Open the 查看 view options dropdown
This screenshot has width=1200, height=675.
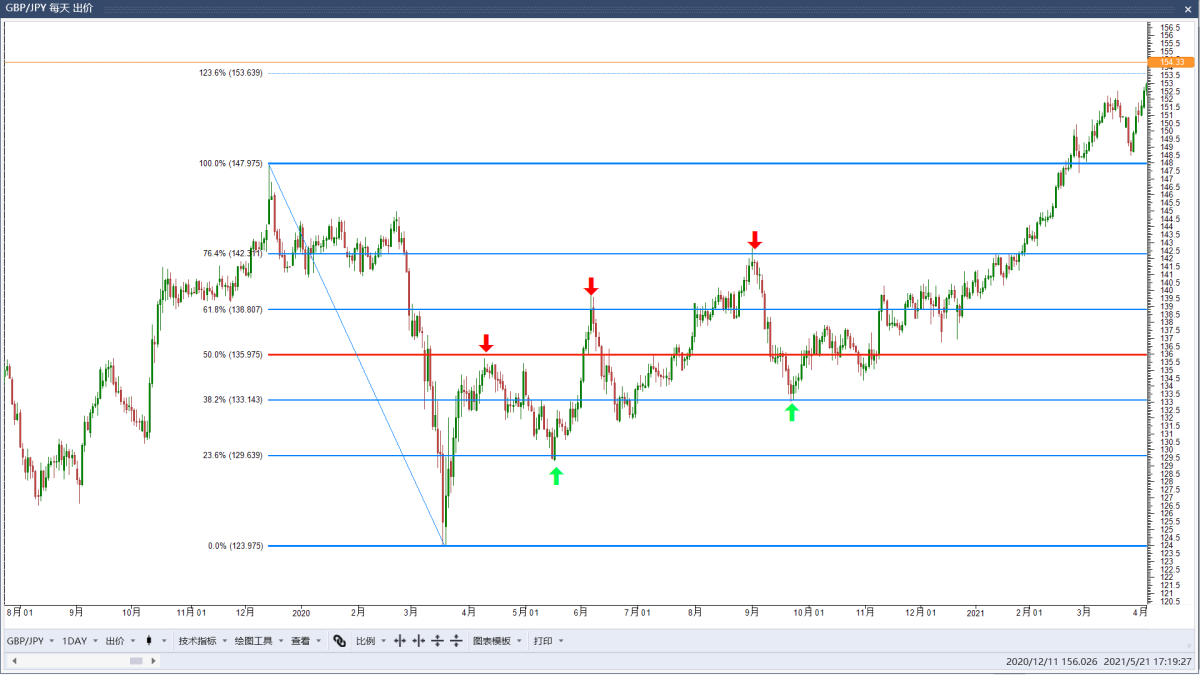[300, 641]
